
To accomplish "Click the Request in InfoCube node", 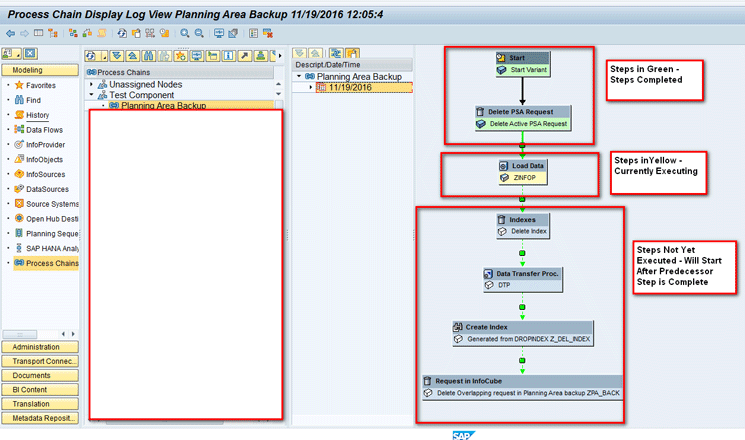I will click(523, 387).
